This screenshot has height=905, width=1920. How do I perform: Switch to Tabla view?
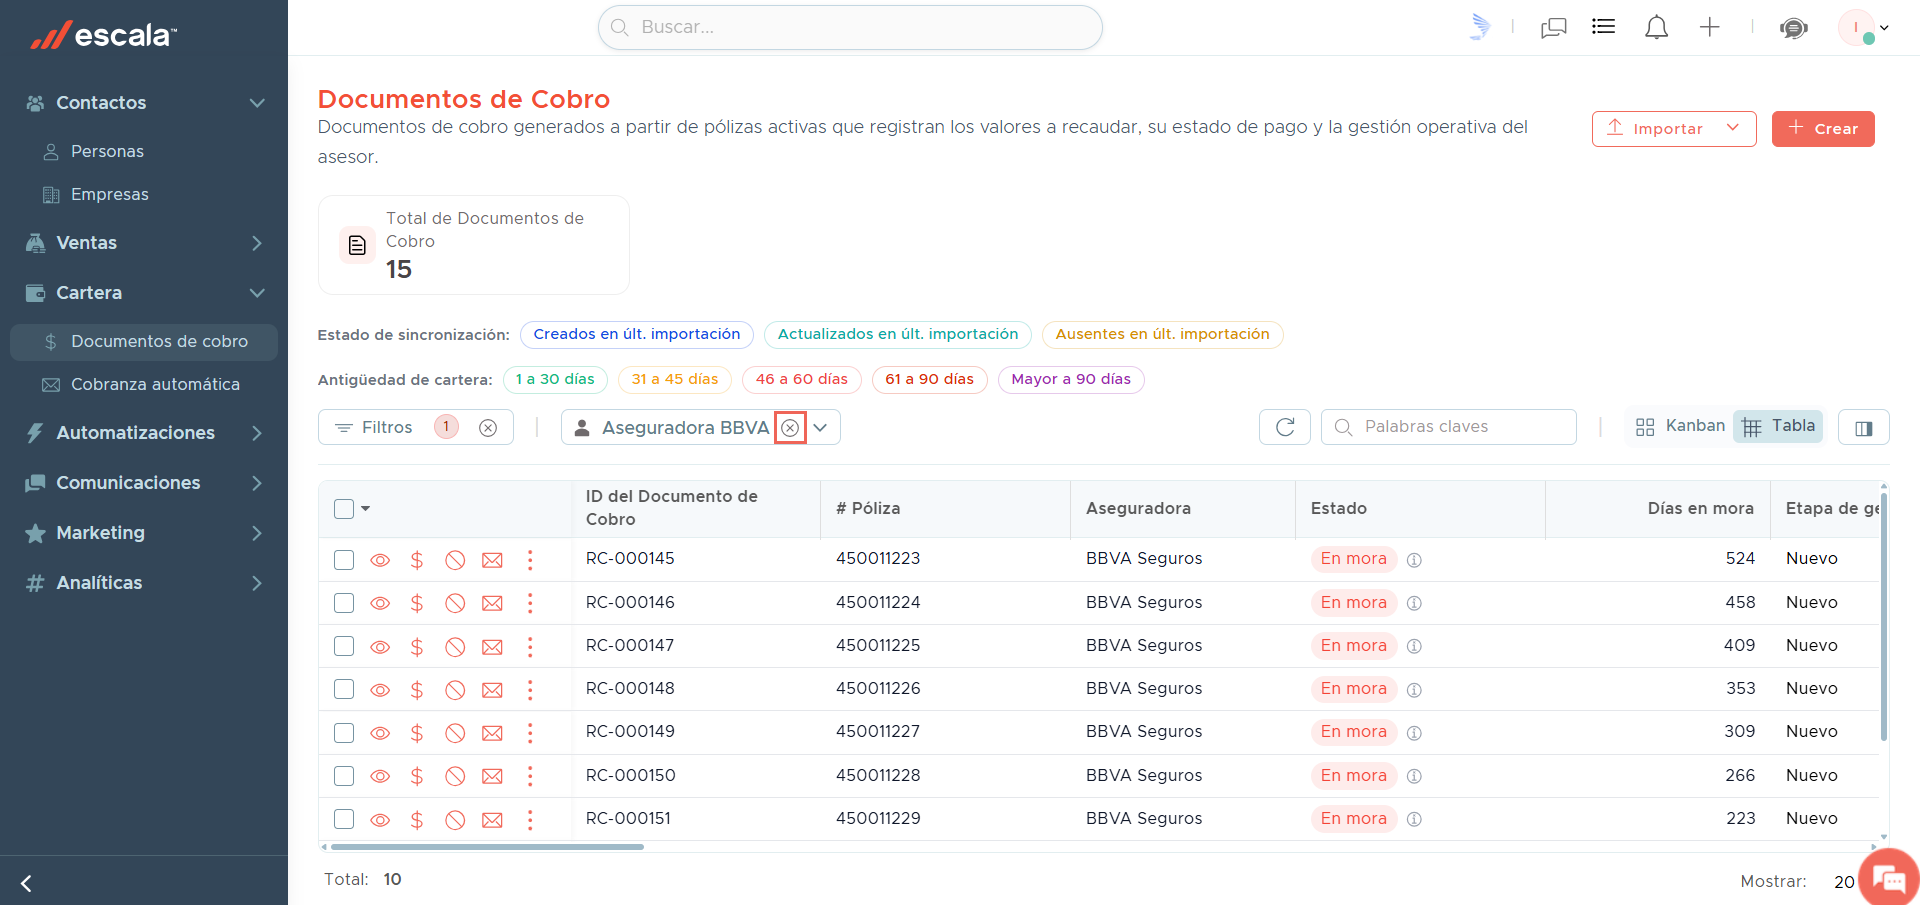pos(1779,426)
